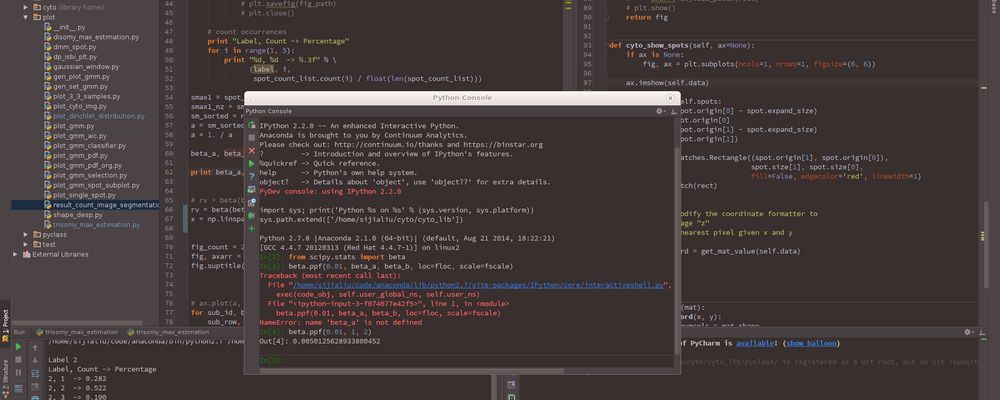Click the NameError message in console

(x=341, y=323)
